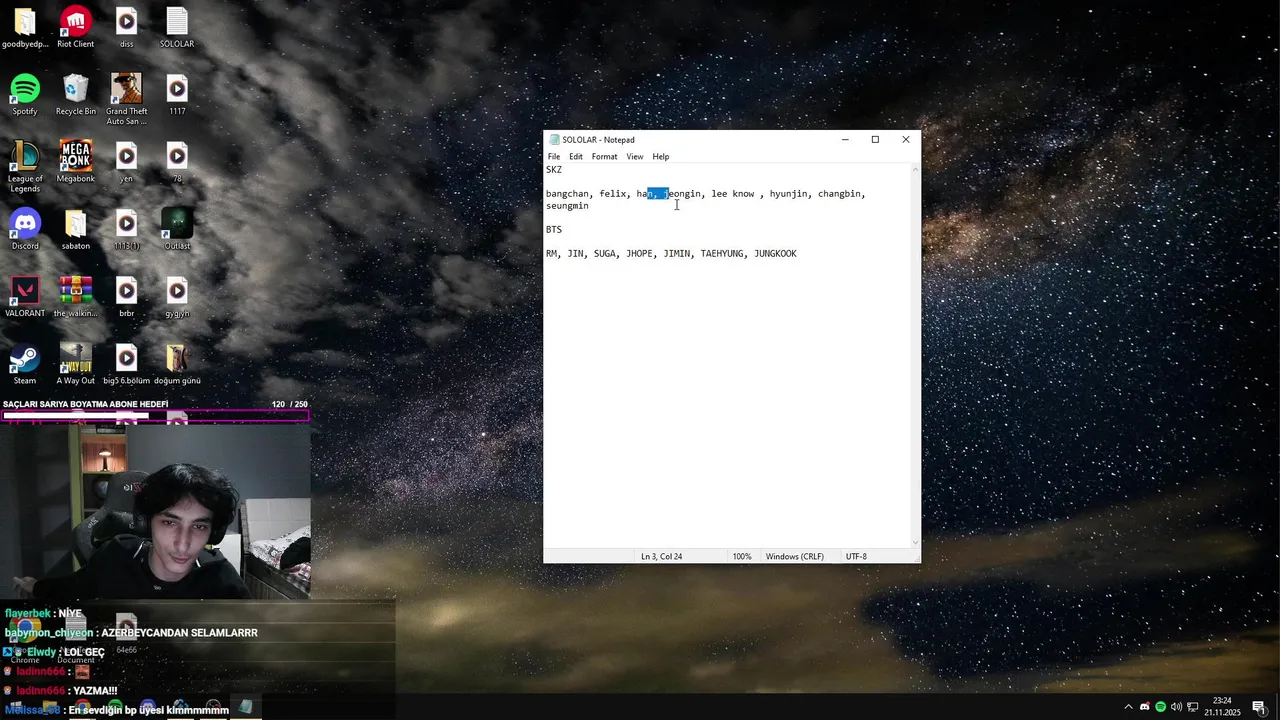Viewport: 1280px width, 720px height.
Task: Select the doğum günü desktop icon
Action: pos(177,364)
